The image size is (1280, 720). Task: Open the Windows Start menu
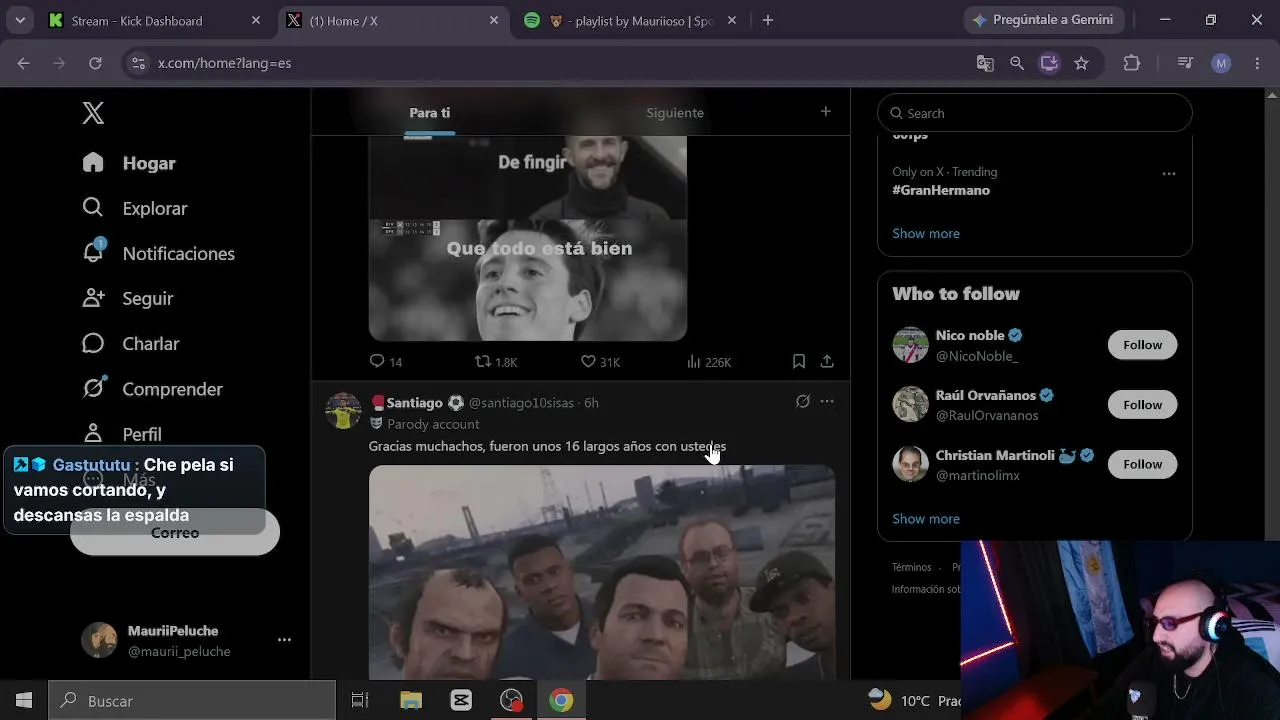pos(24,701)
